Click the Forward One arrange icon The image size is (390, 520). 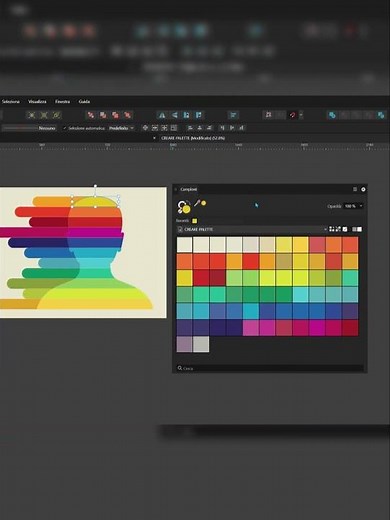coord(115,115)
